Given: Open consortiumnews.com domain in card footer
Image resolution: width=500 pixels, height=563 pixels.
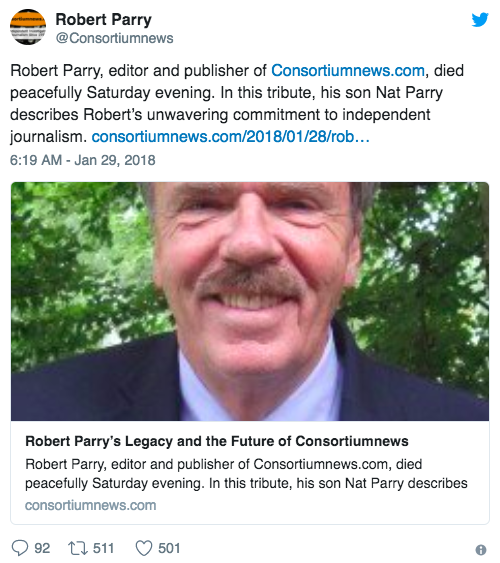Looking at the screenshot, I should point(90,505).
